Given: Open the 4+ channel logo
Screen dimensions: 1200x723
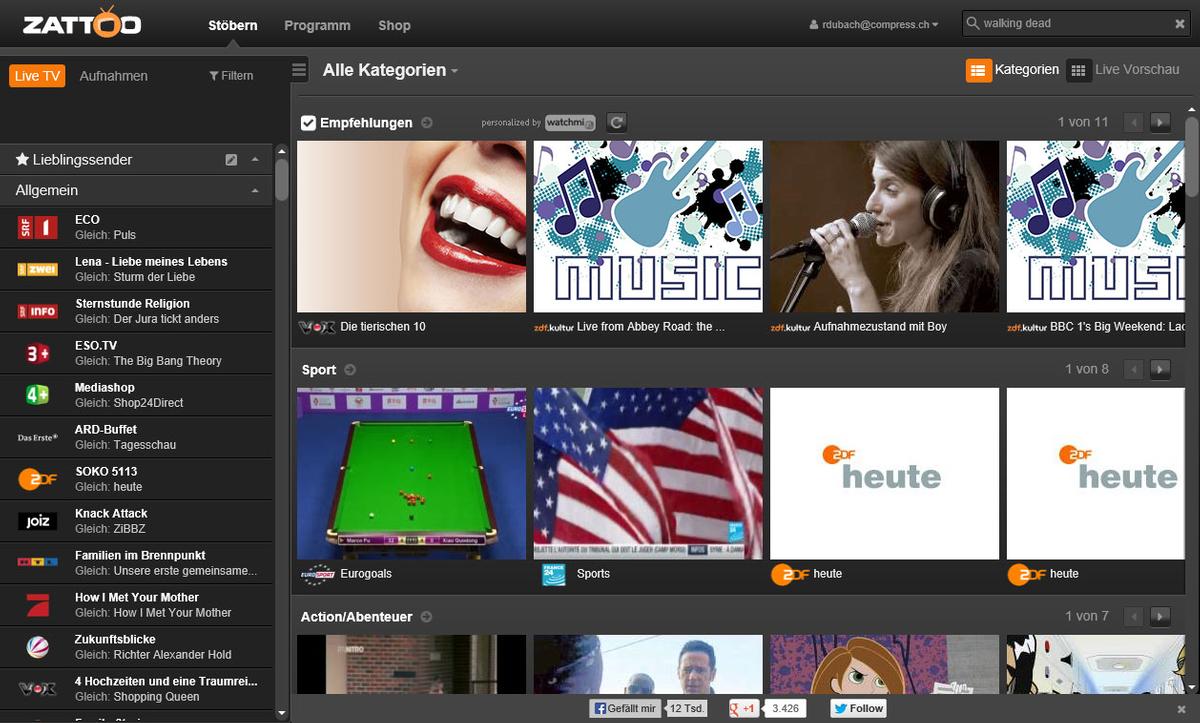Looking at the screenshot, I should click(38, 395).
